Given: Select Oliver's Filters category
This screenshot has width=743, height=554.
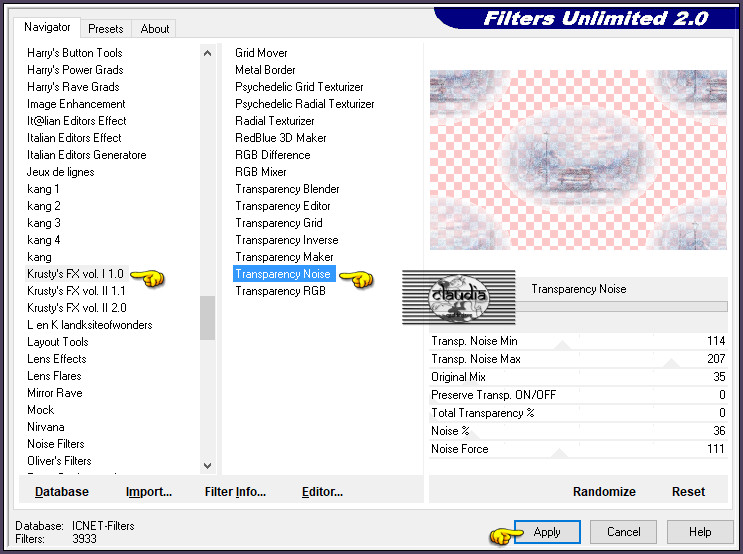Looking at the screenshot, I should click(x=59, y=461).
